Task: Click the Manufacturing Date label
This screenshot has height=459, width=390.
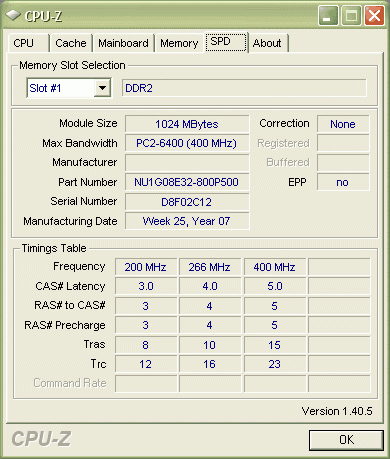Action: (70, 221)
